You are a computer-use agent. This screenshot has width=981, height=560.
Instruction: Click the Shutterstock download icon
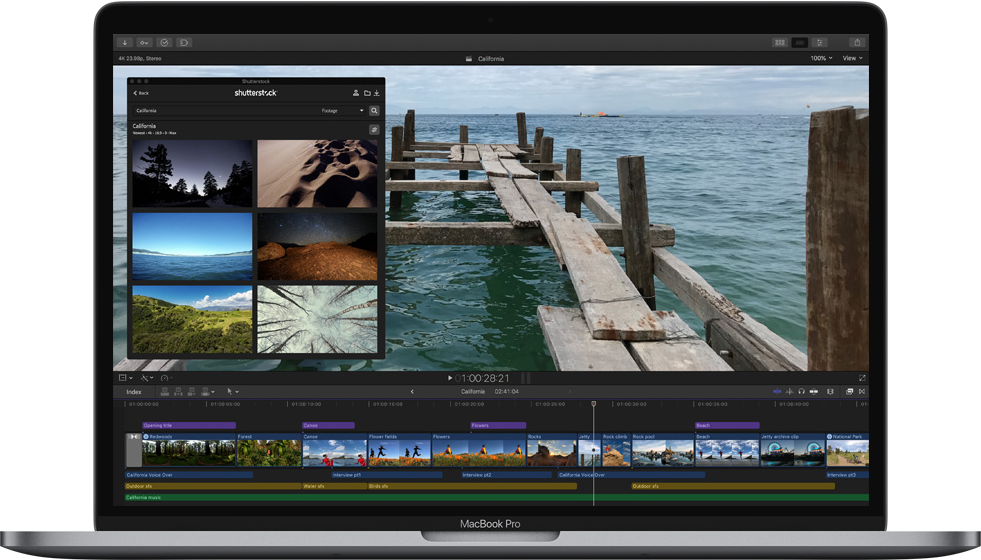377,93
